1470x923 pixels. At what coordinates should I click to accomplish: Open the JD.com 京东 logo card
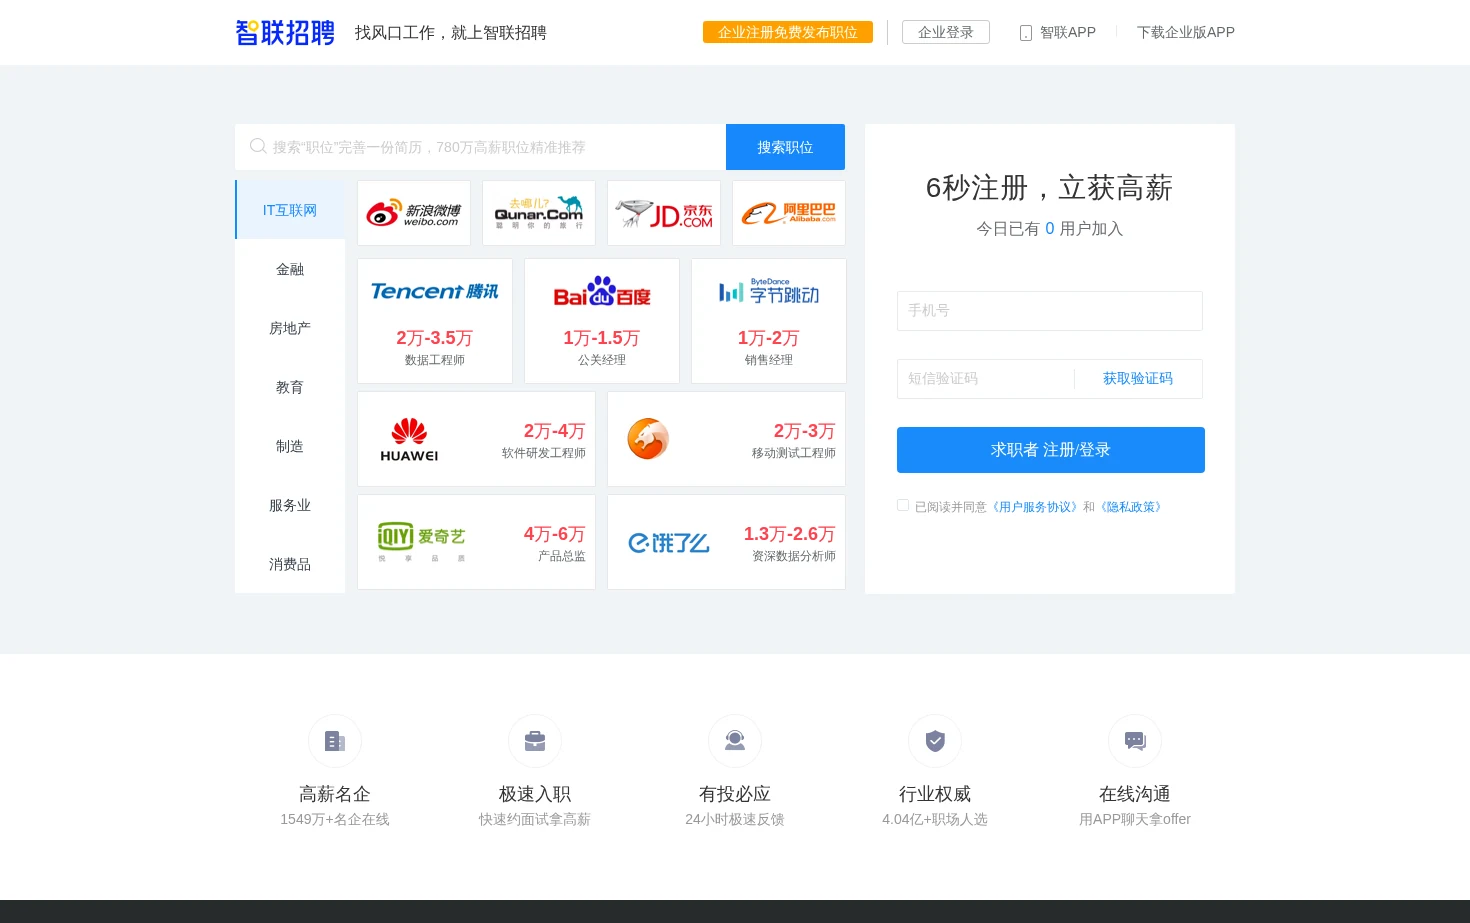point(664,213)
